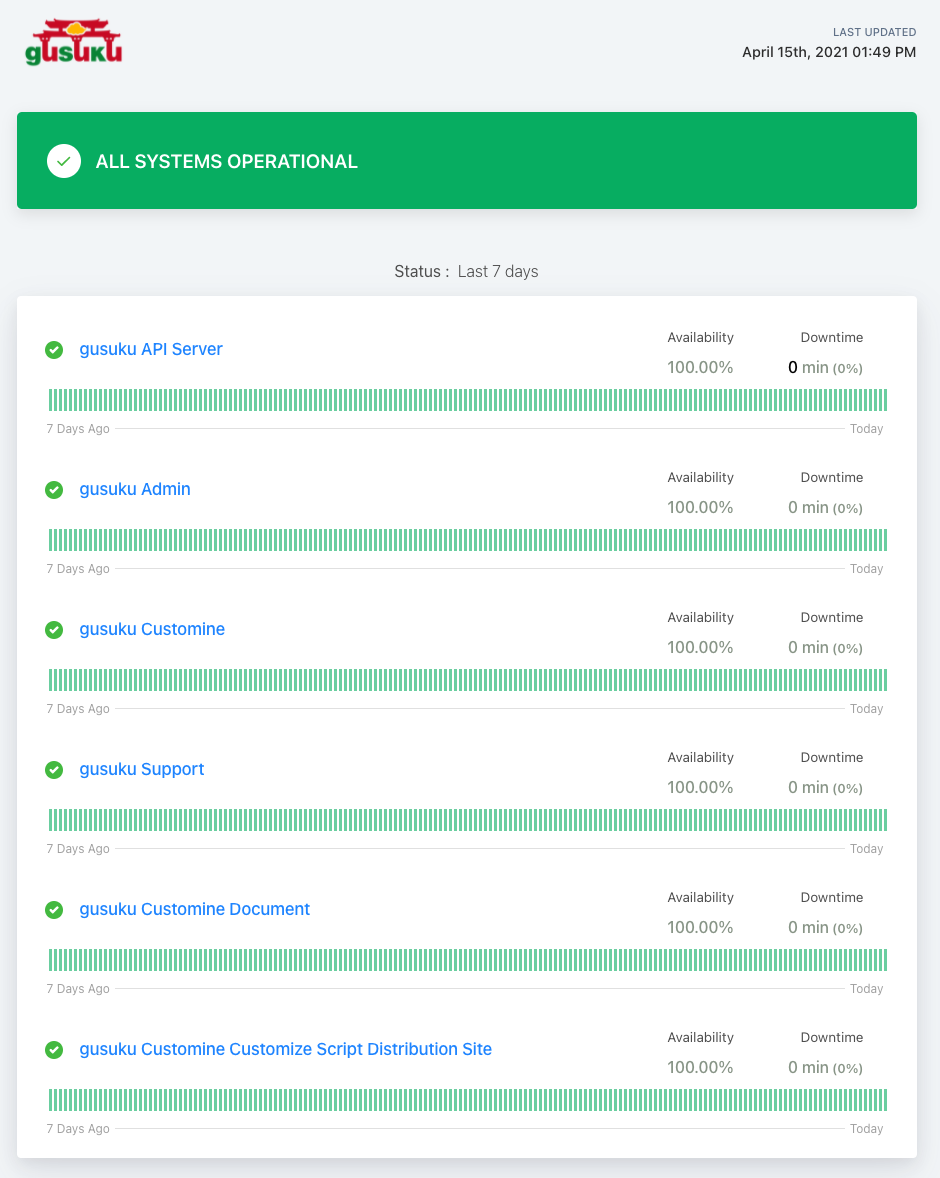Open the gusuku Admin link

(x=135, y=489)
